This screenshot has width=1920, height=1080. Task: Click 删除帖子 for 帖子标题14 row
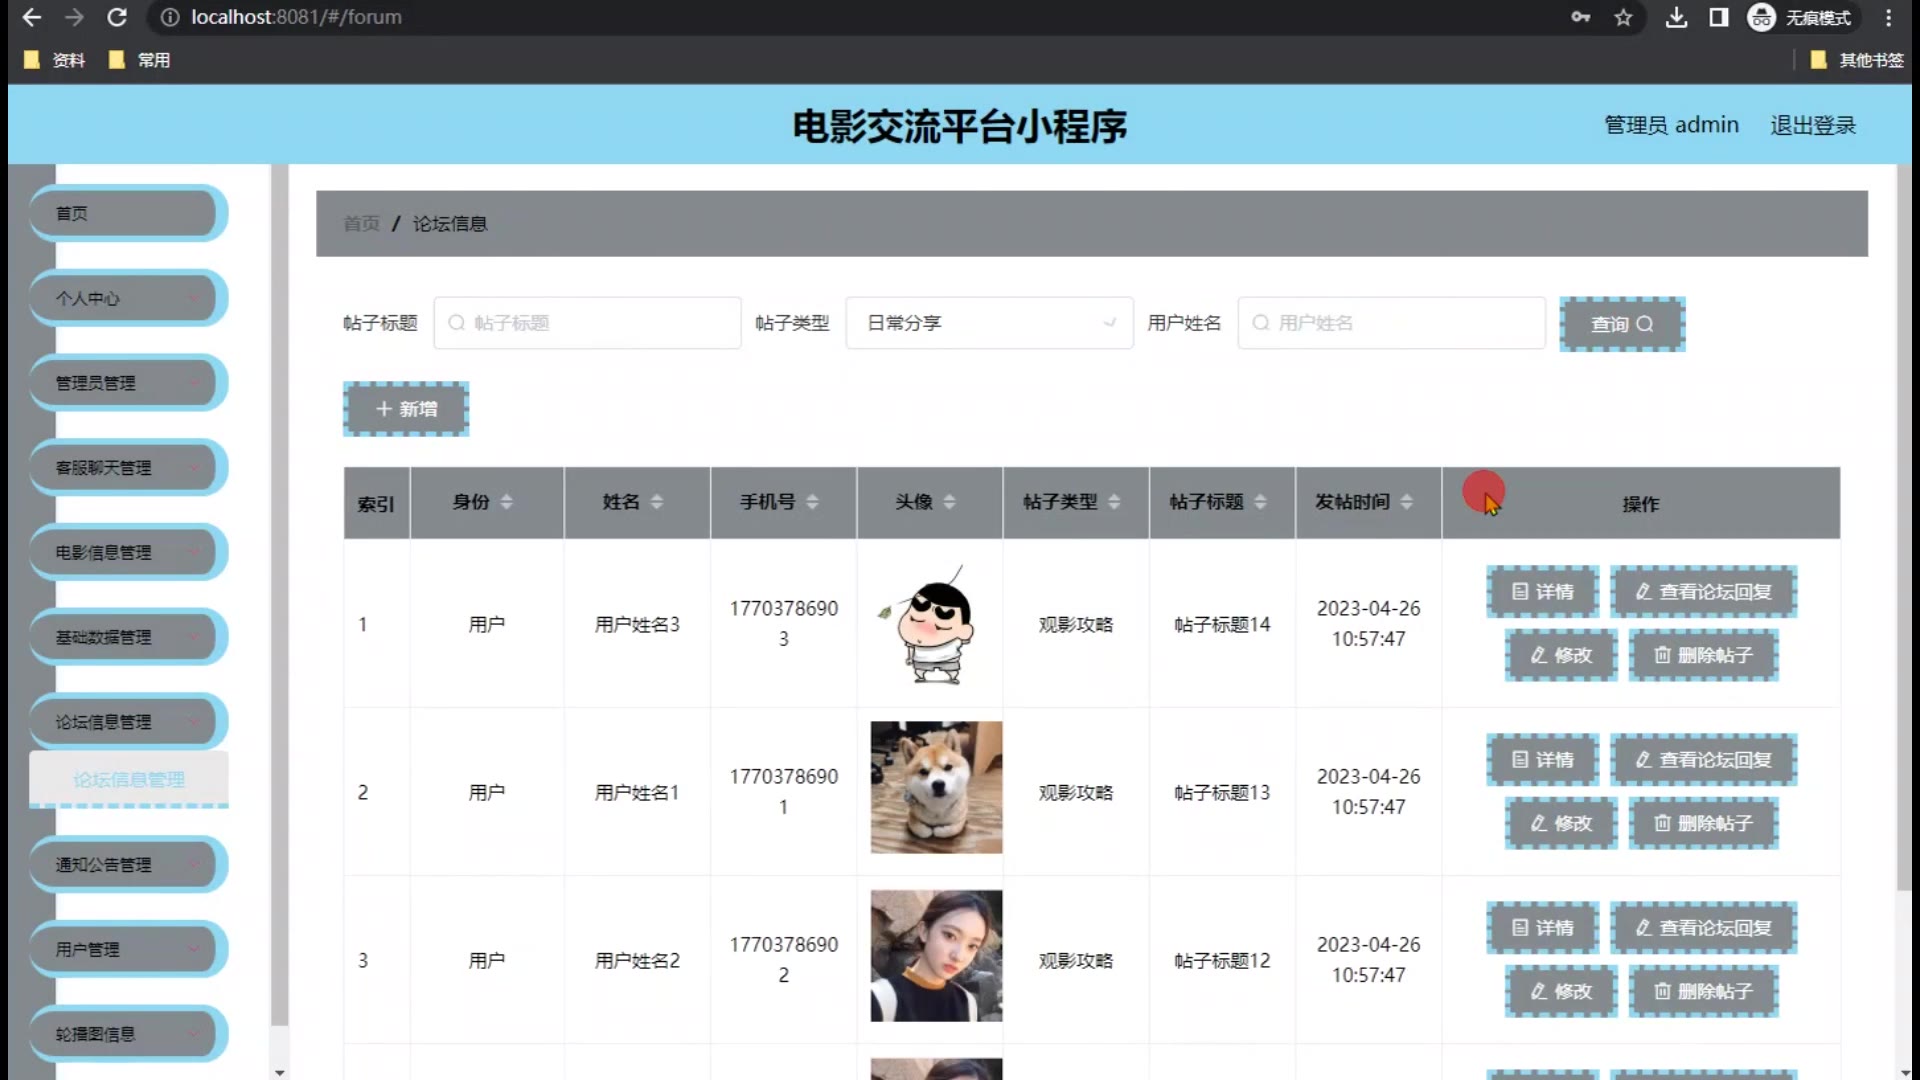click(x=1703, y=655)
